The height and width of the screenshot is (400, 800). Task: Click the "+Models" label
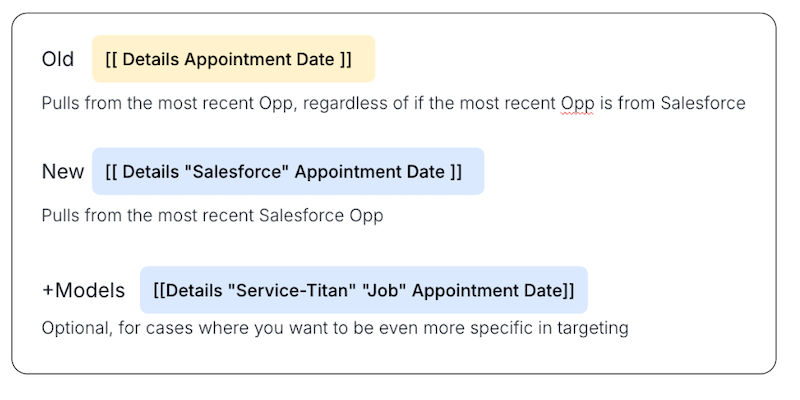click(83, 290)
